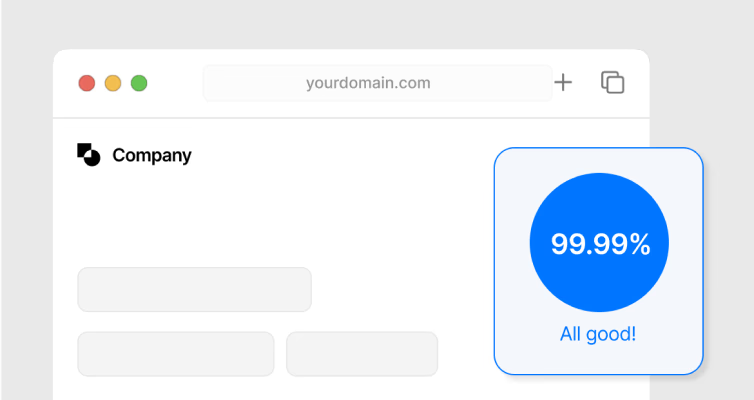The width and height of the screenshot is (754, 400).
Task: Click the lower-left grey placeholder block
Action: pyautogui.click(x=176, y=354)
